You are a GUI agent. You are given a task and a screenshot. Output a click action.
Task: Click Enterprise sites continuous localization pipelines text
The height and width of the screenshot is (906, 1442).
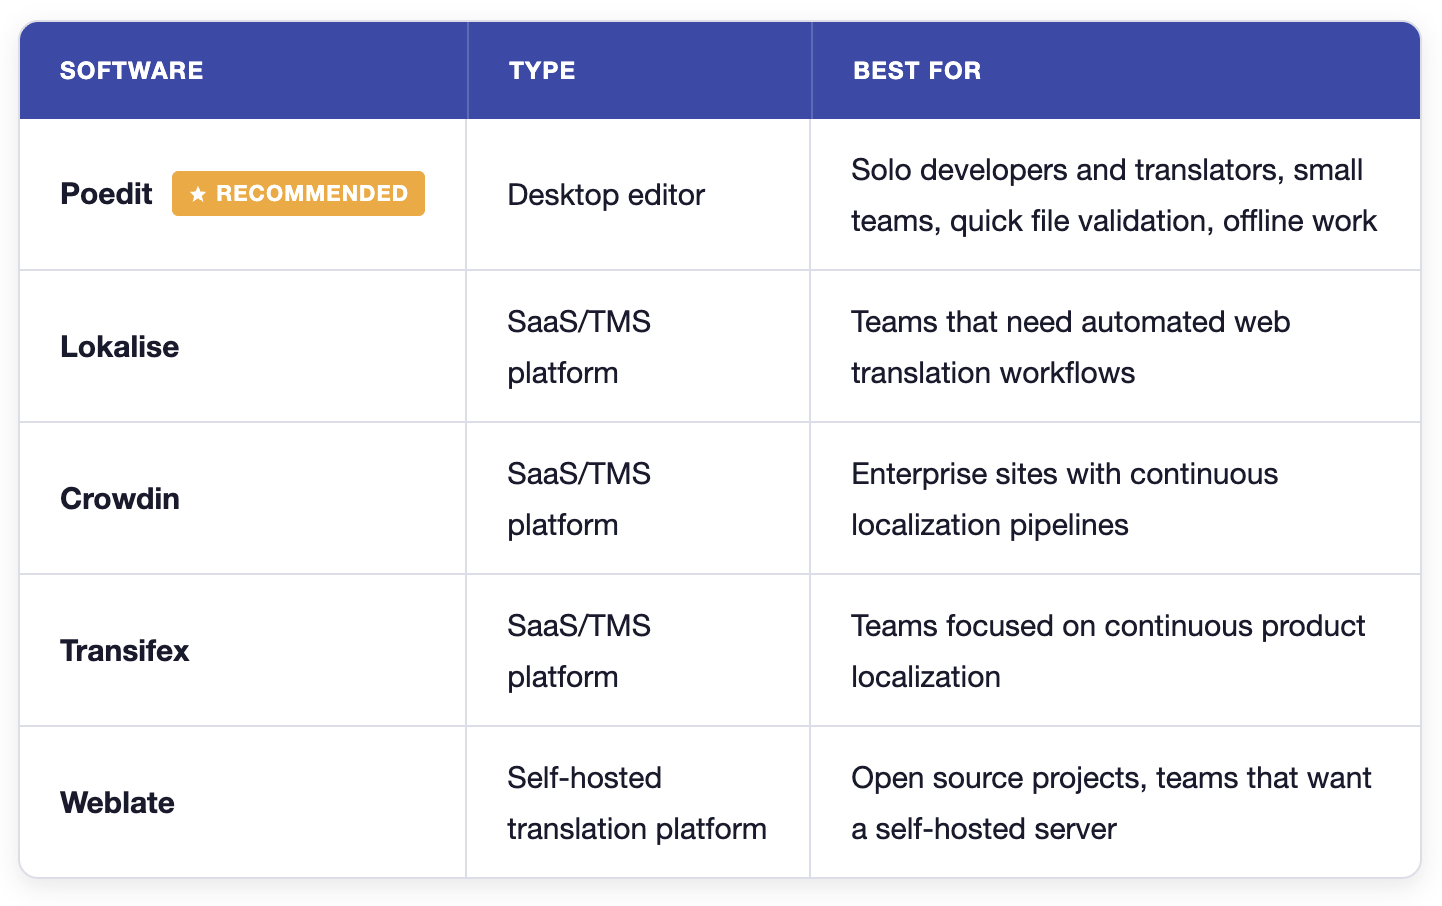pyautogui.click(x=1065, y=499)
